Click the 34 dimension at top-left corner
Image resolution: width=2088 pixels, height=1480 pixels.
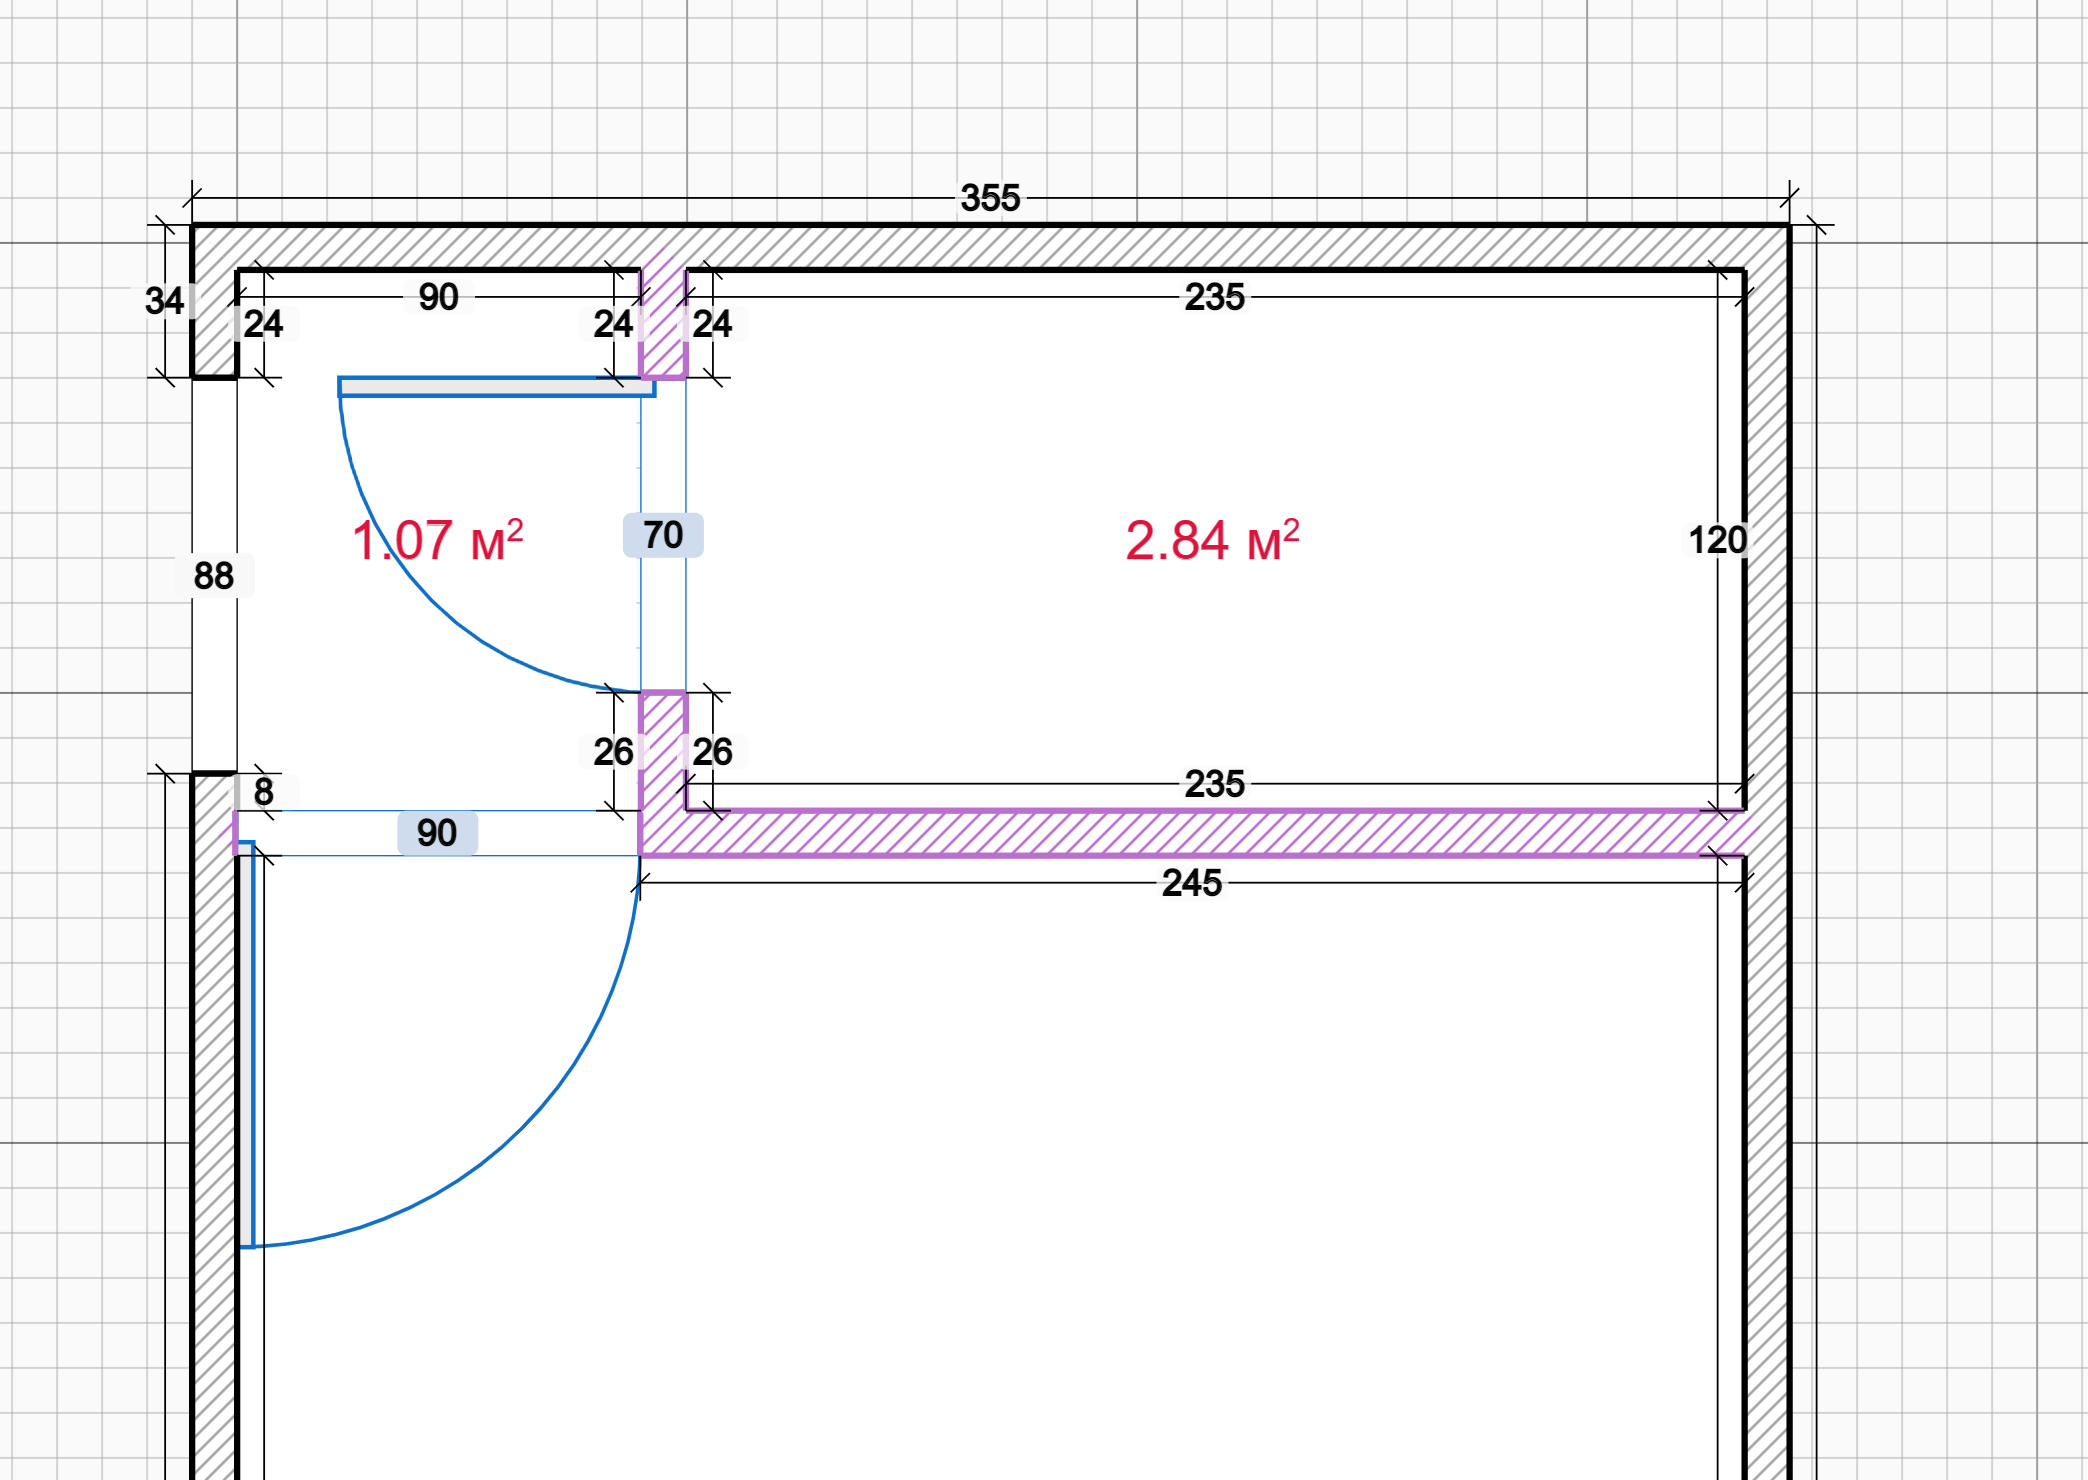(164, 301)
